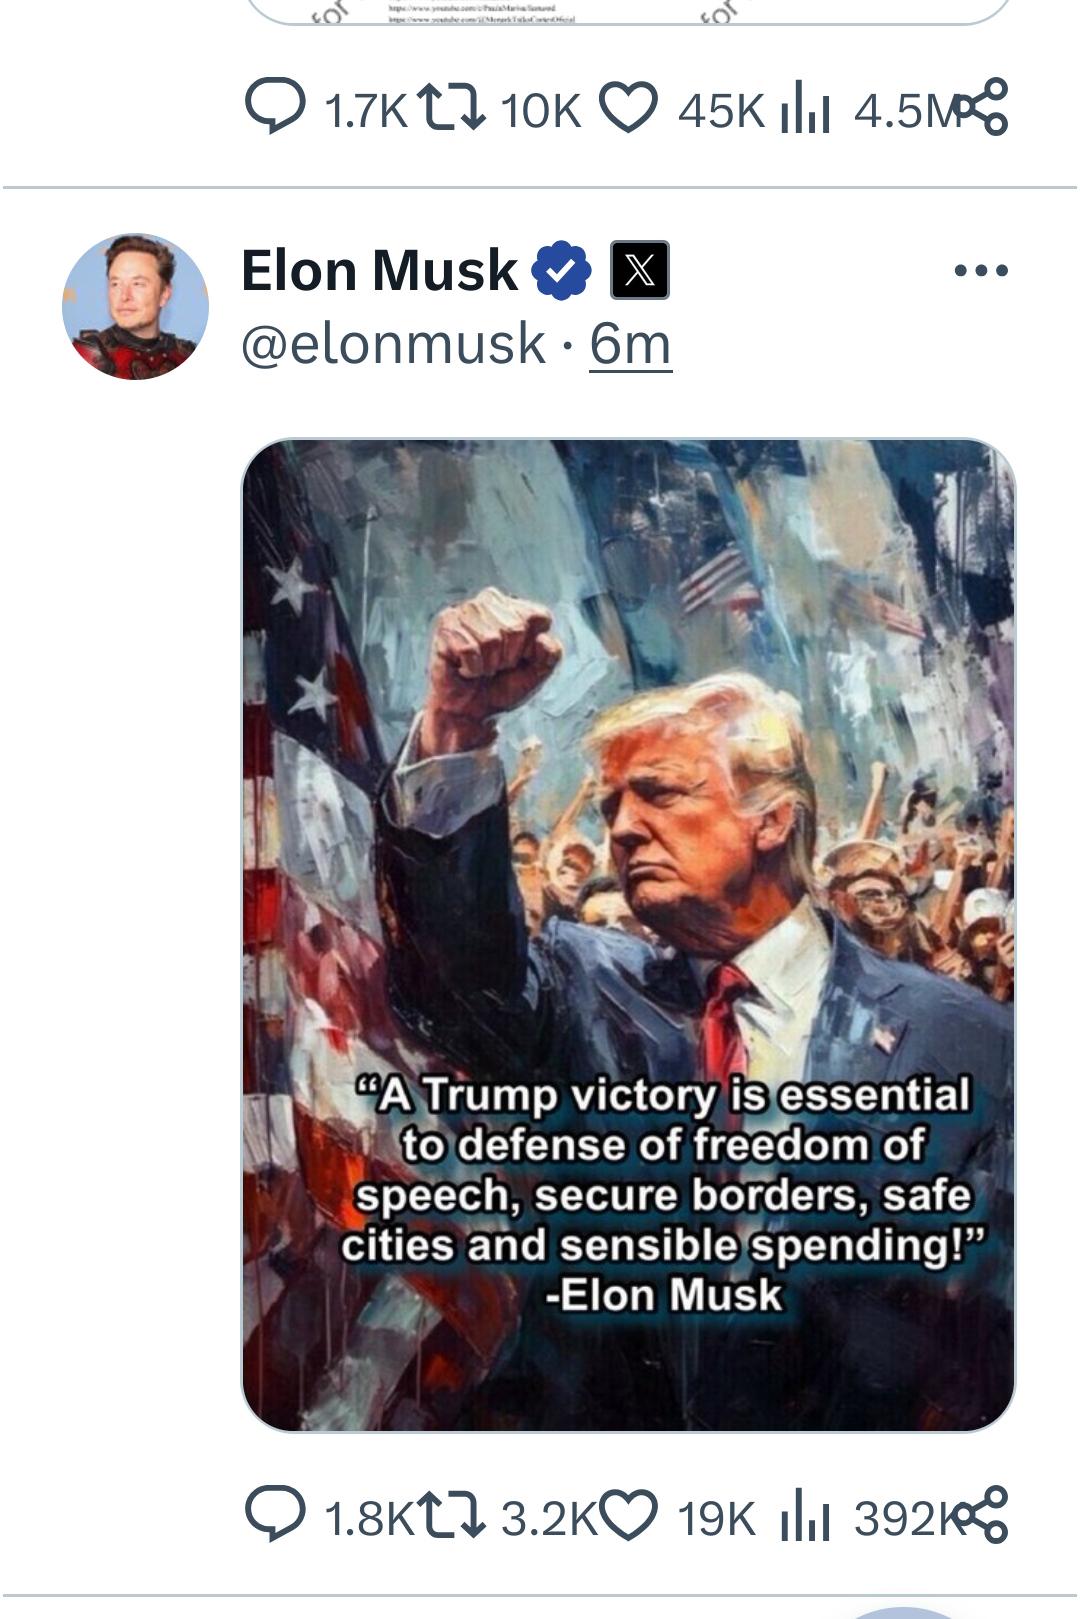The image size is (1080, 1619).
Task: Open the partially visible image card at top
Action: pos(628,12)
